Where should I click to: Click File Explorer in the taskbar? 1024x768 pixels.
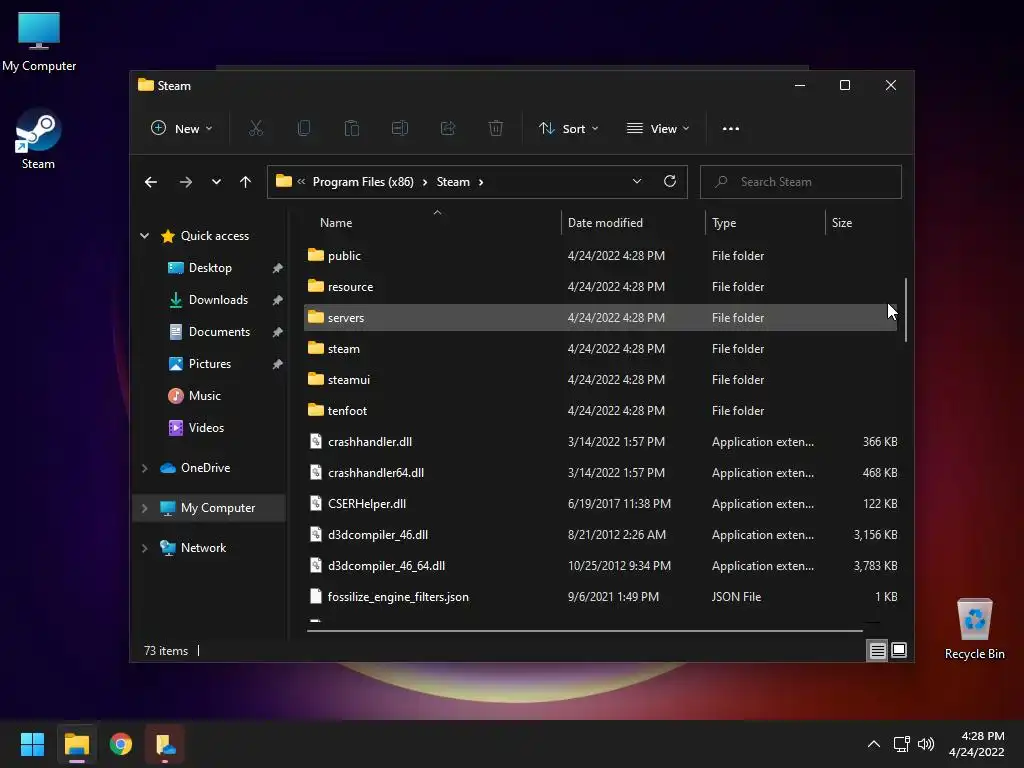[77, 744]
